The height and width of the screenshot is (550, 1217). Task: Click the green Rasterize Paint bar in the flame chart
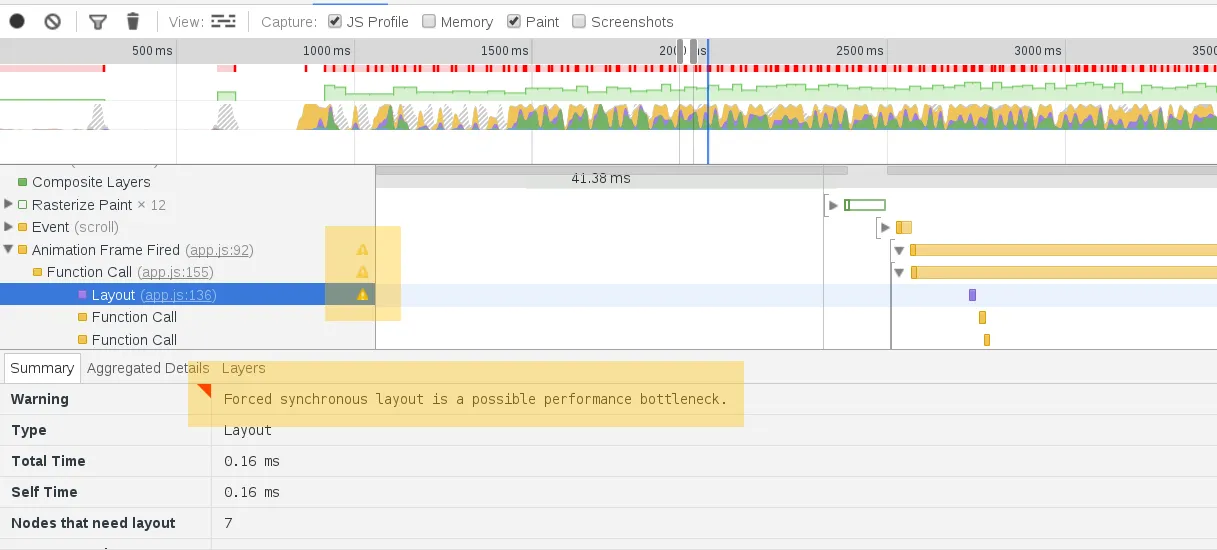tap(865, 205)
